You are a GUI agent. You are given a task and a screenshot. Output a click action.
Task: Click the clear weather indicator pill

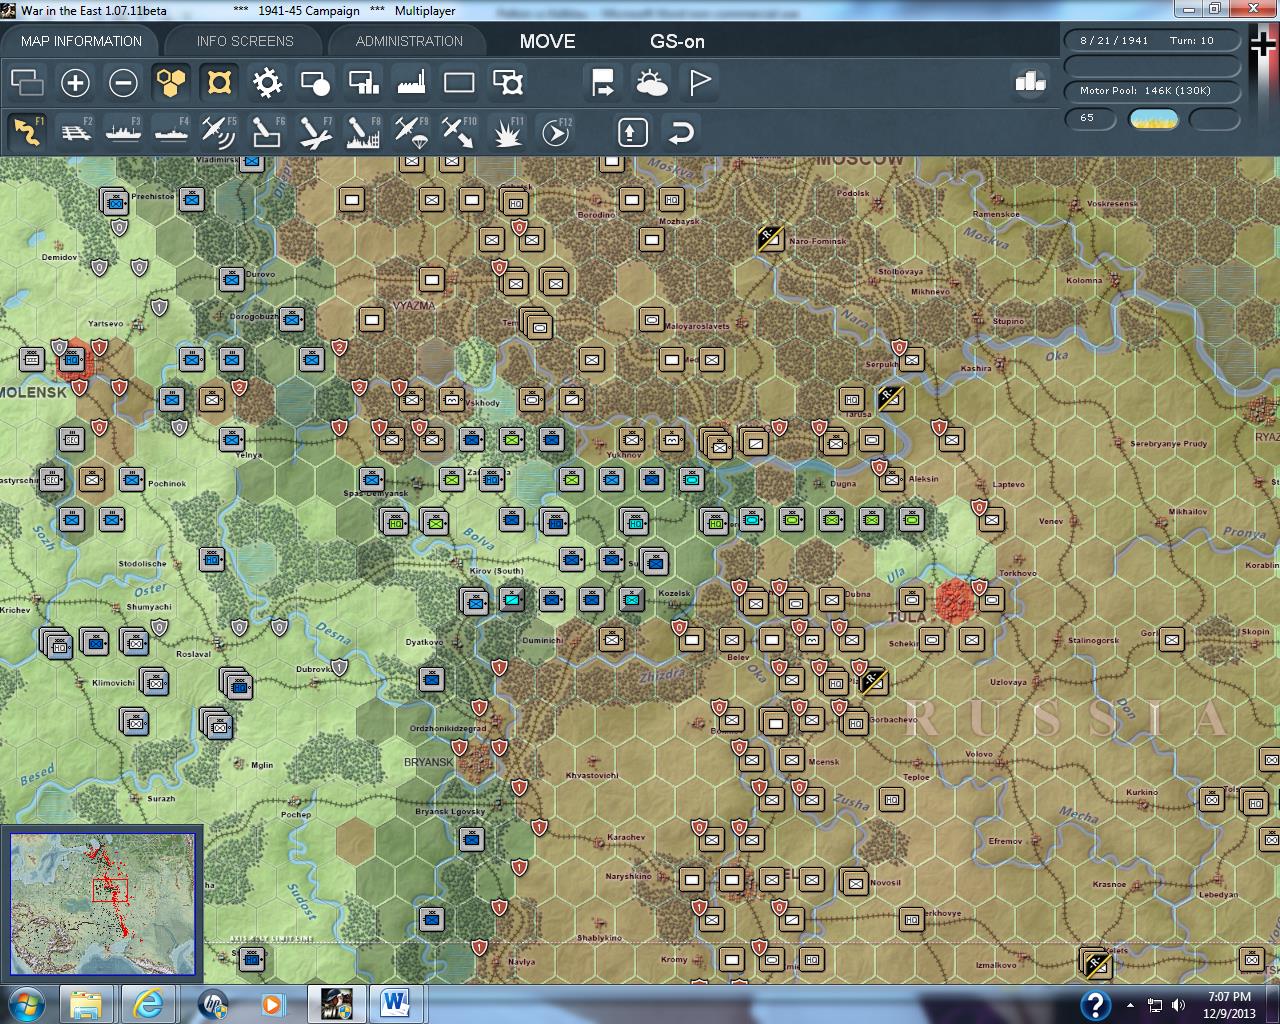1153,120
